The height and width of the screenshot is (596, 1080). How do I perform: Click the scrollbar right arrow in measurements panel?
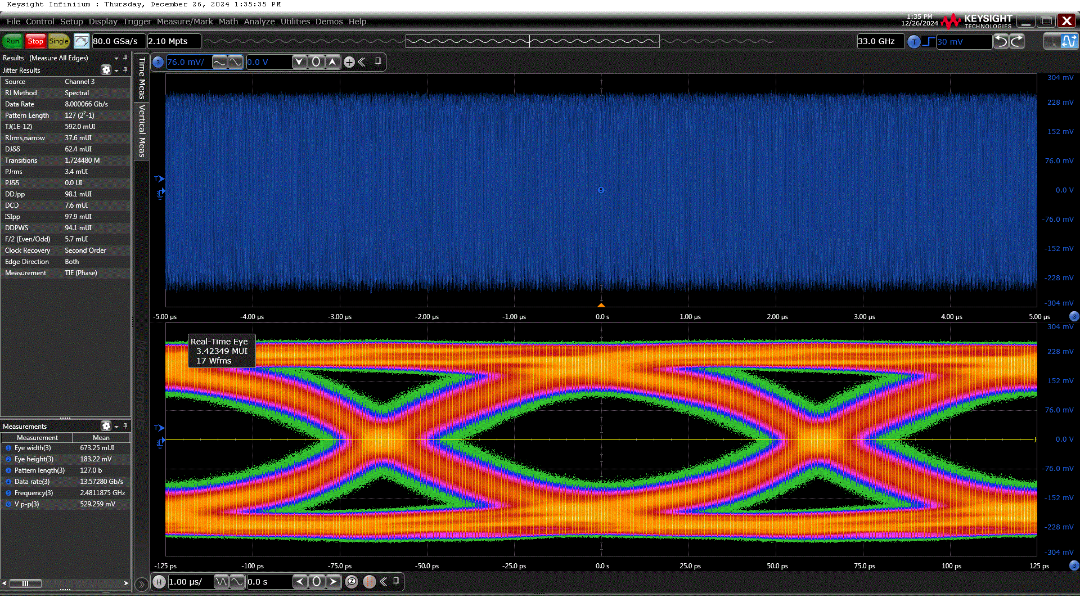[126, 584]
